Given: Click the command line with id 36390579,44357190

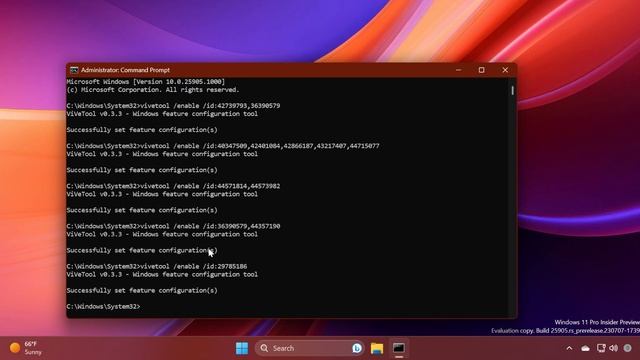Looking at the screenshot, I should (173, 226).
